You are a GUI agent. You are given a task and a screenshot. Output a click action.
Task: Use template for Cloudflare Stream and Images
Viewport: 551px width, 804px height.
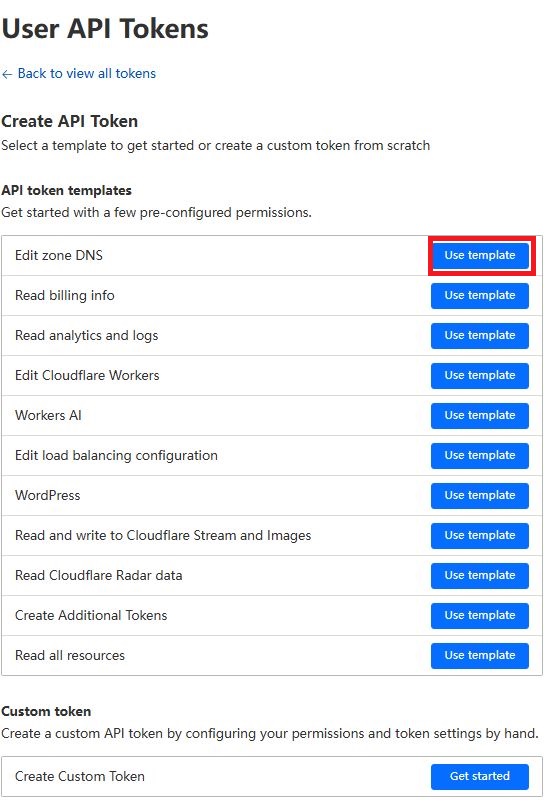479,535
